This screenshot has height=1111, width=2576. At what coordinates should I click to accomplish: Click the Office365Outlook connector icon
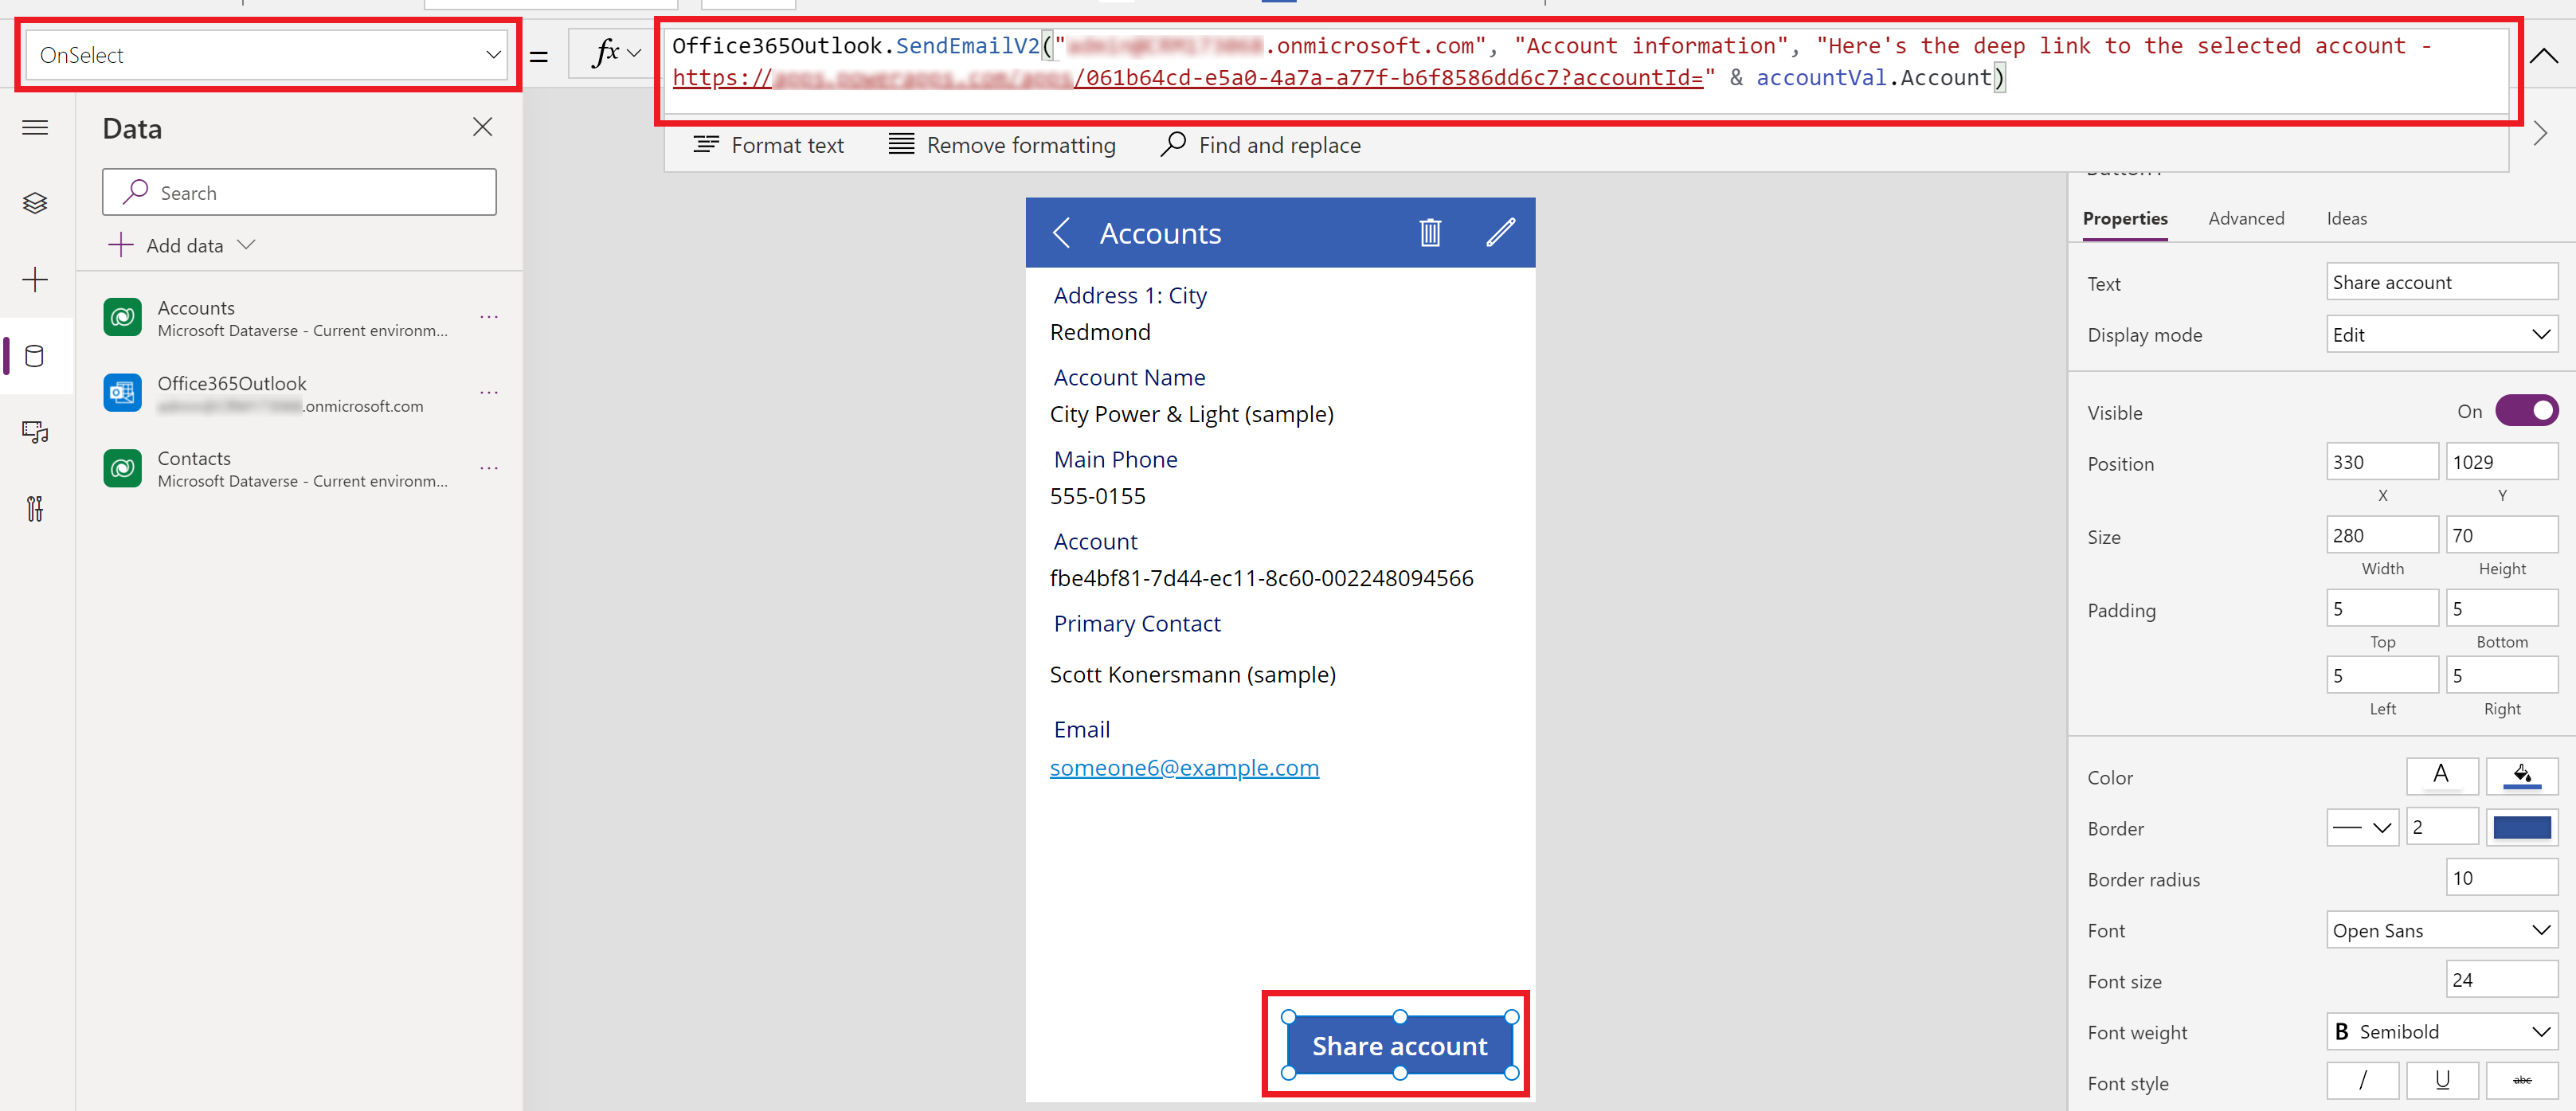pos(123,393)
